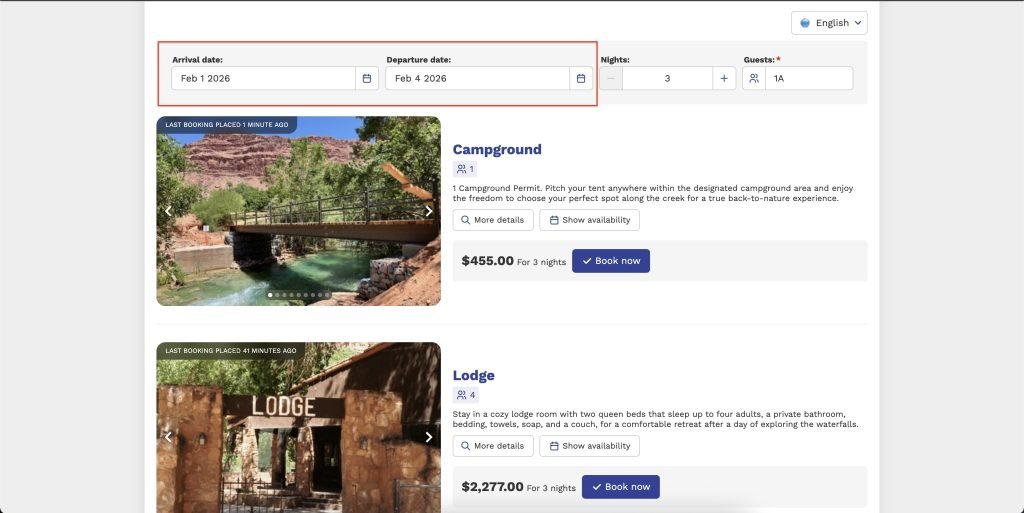Viewport: 1024px width, 513px height.
Task: Book the Lodge now
Action: [620, 487]
